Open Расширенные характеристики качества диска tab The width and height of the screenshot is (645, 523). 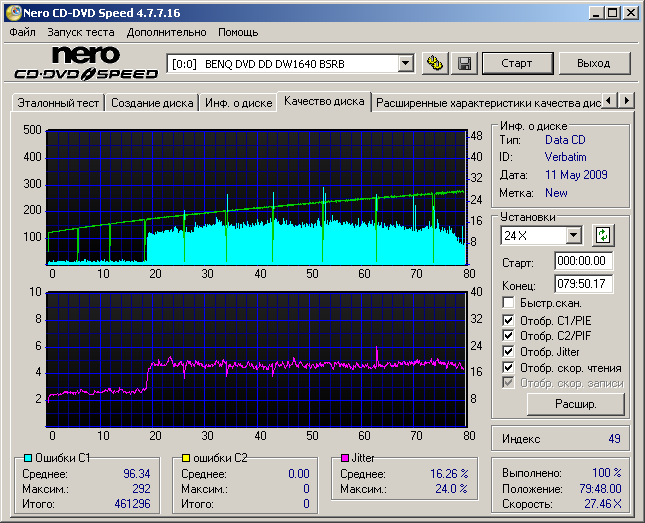[488, 103]
